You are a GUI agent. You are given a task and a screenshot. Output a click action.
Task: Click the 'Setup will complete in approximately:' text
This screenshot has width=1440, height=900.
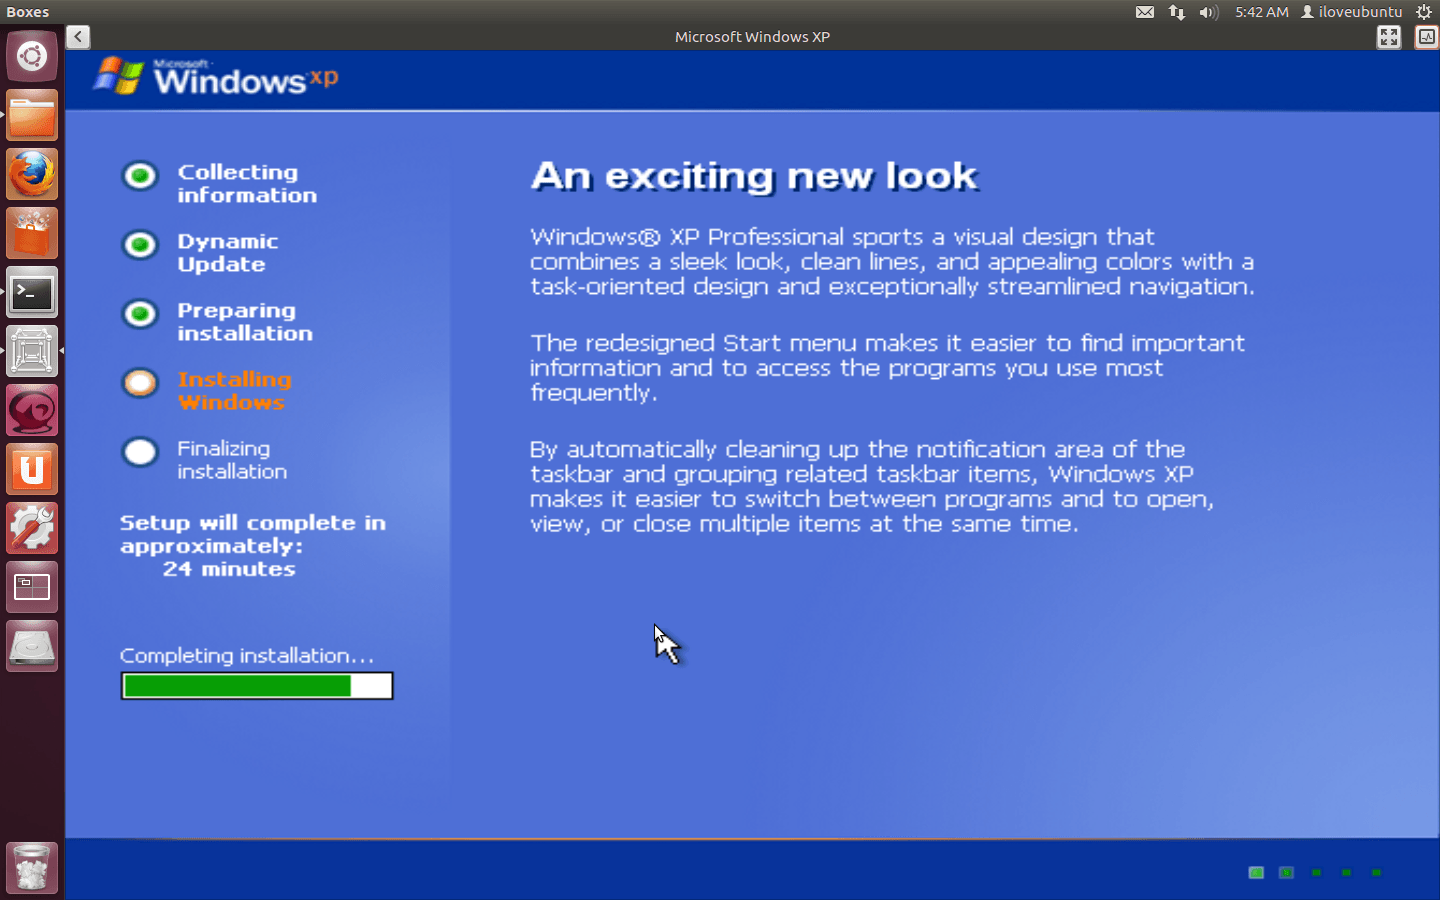point(253,534)
